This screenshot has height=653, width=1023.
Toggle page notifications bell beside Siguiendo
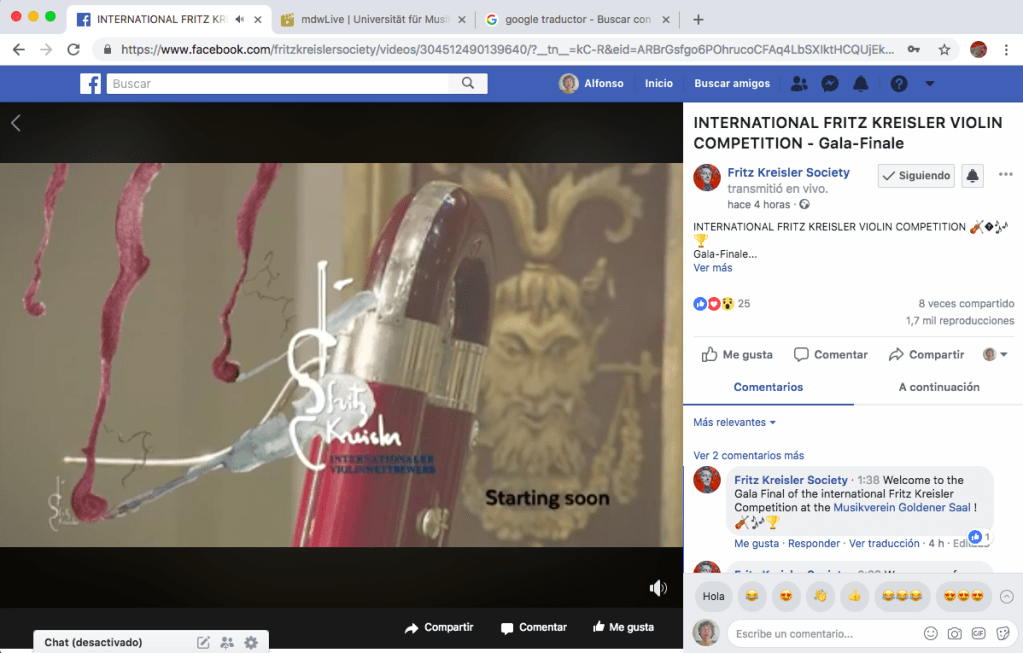pos(972,176)
